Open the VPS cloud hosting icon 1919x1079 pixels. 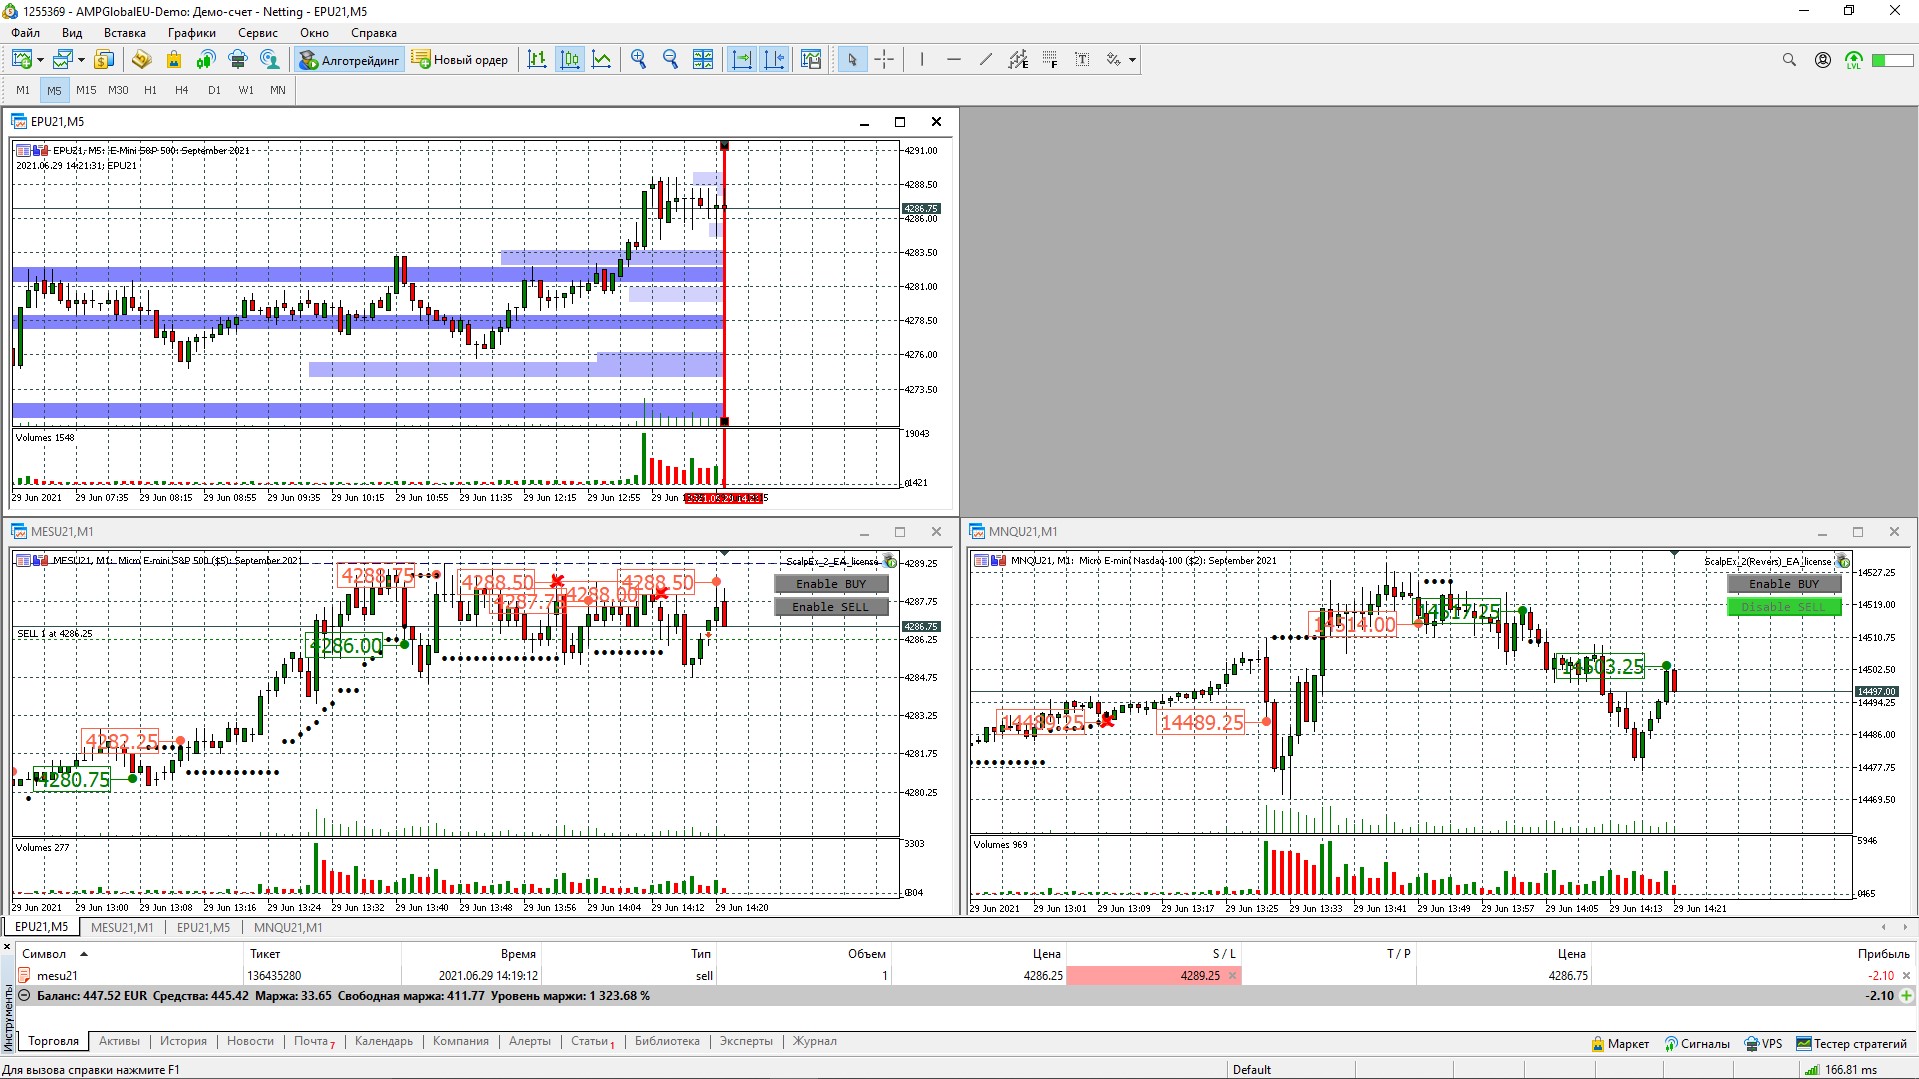238,60
